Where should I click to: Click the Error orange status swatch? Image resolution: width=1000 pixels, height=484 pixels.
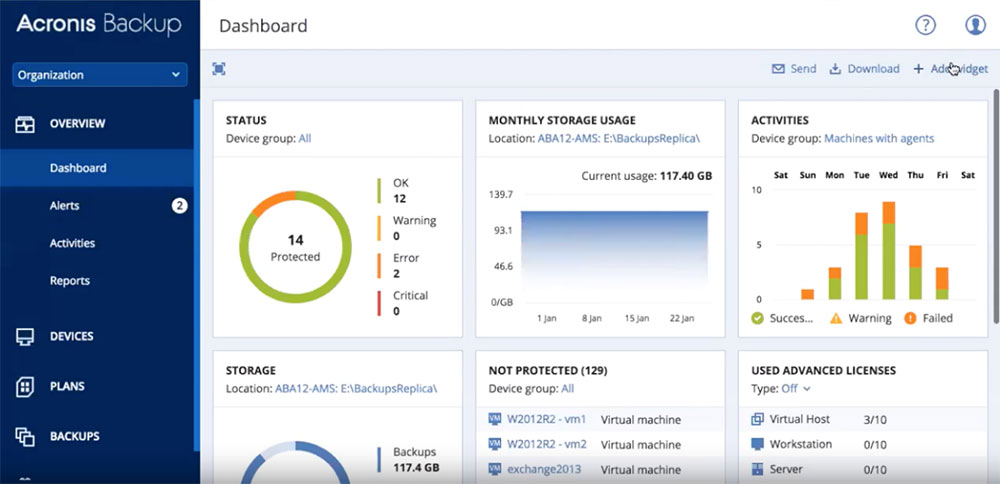click(x=379, y=266)
